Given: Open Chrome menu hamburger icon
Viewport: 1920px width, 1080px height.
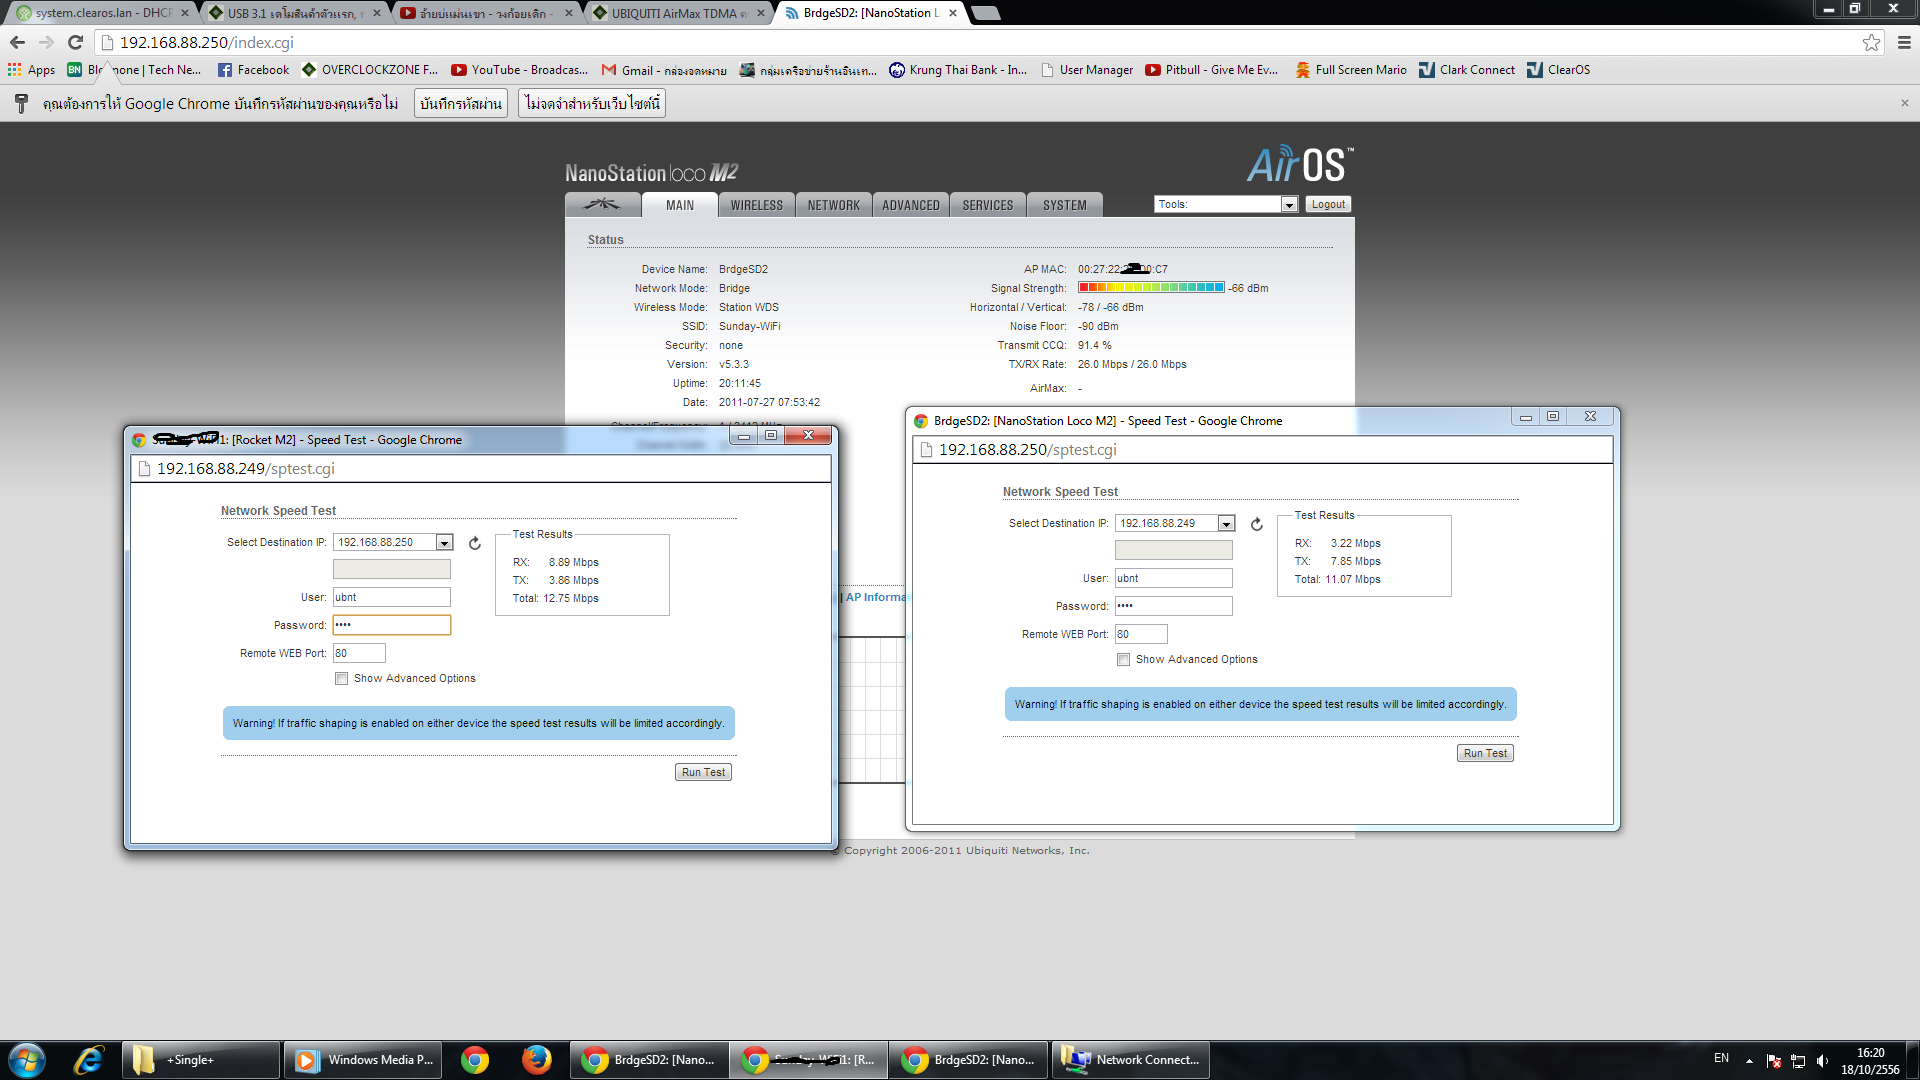Looking at the screenshot, I should point(1904,42).
